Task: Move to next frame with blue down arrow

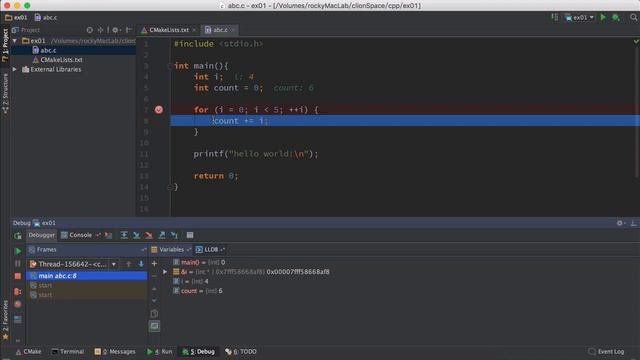Action: click(141, 264)
